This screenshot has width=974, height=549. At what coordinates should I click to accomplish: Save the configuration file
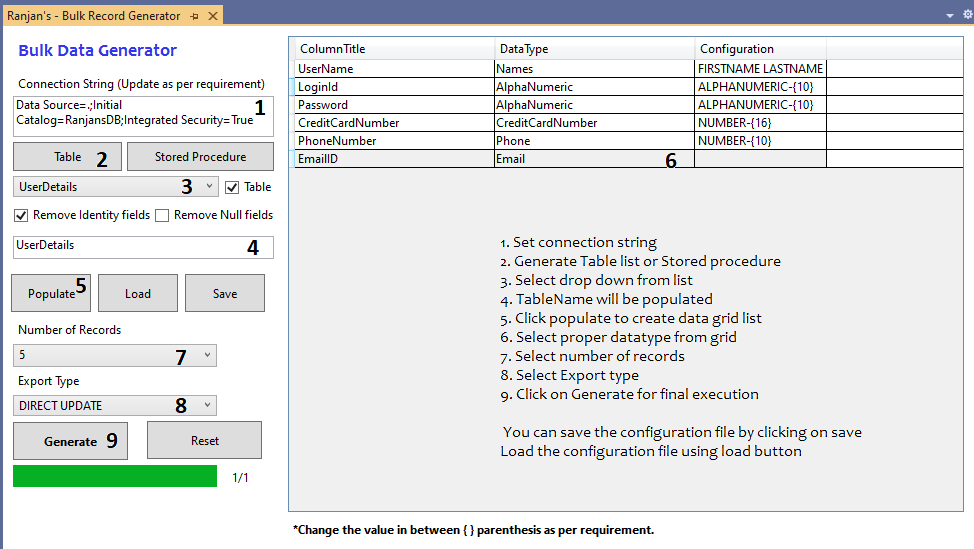[225, 293]
